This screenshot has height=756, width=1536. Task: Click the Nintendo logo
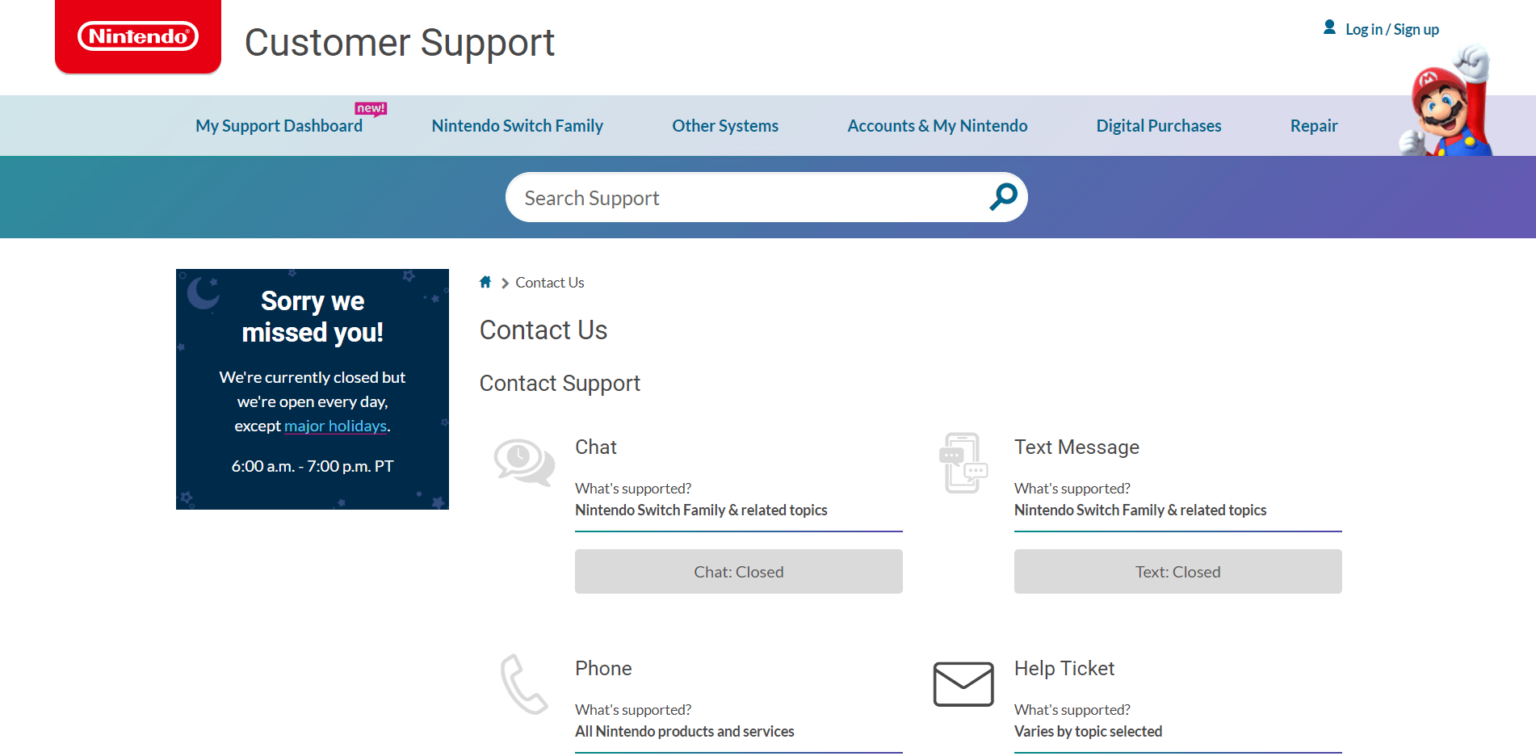[138, 37]
